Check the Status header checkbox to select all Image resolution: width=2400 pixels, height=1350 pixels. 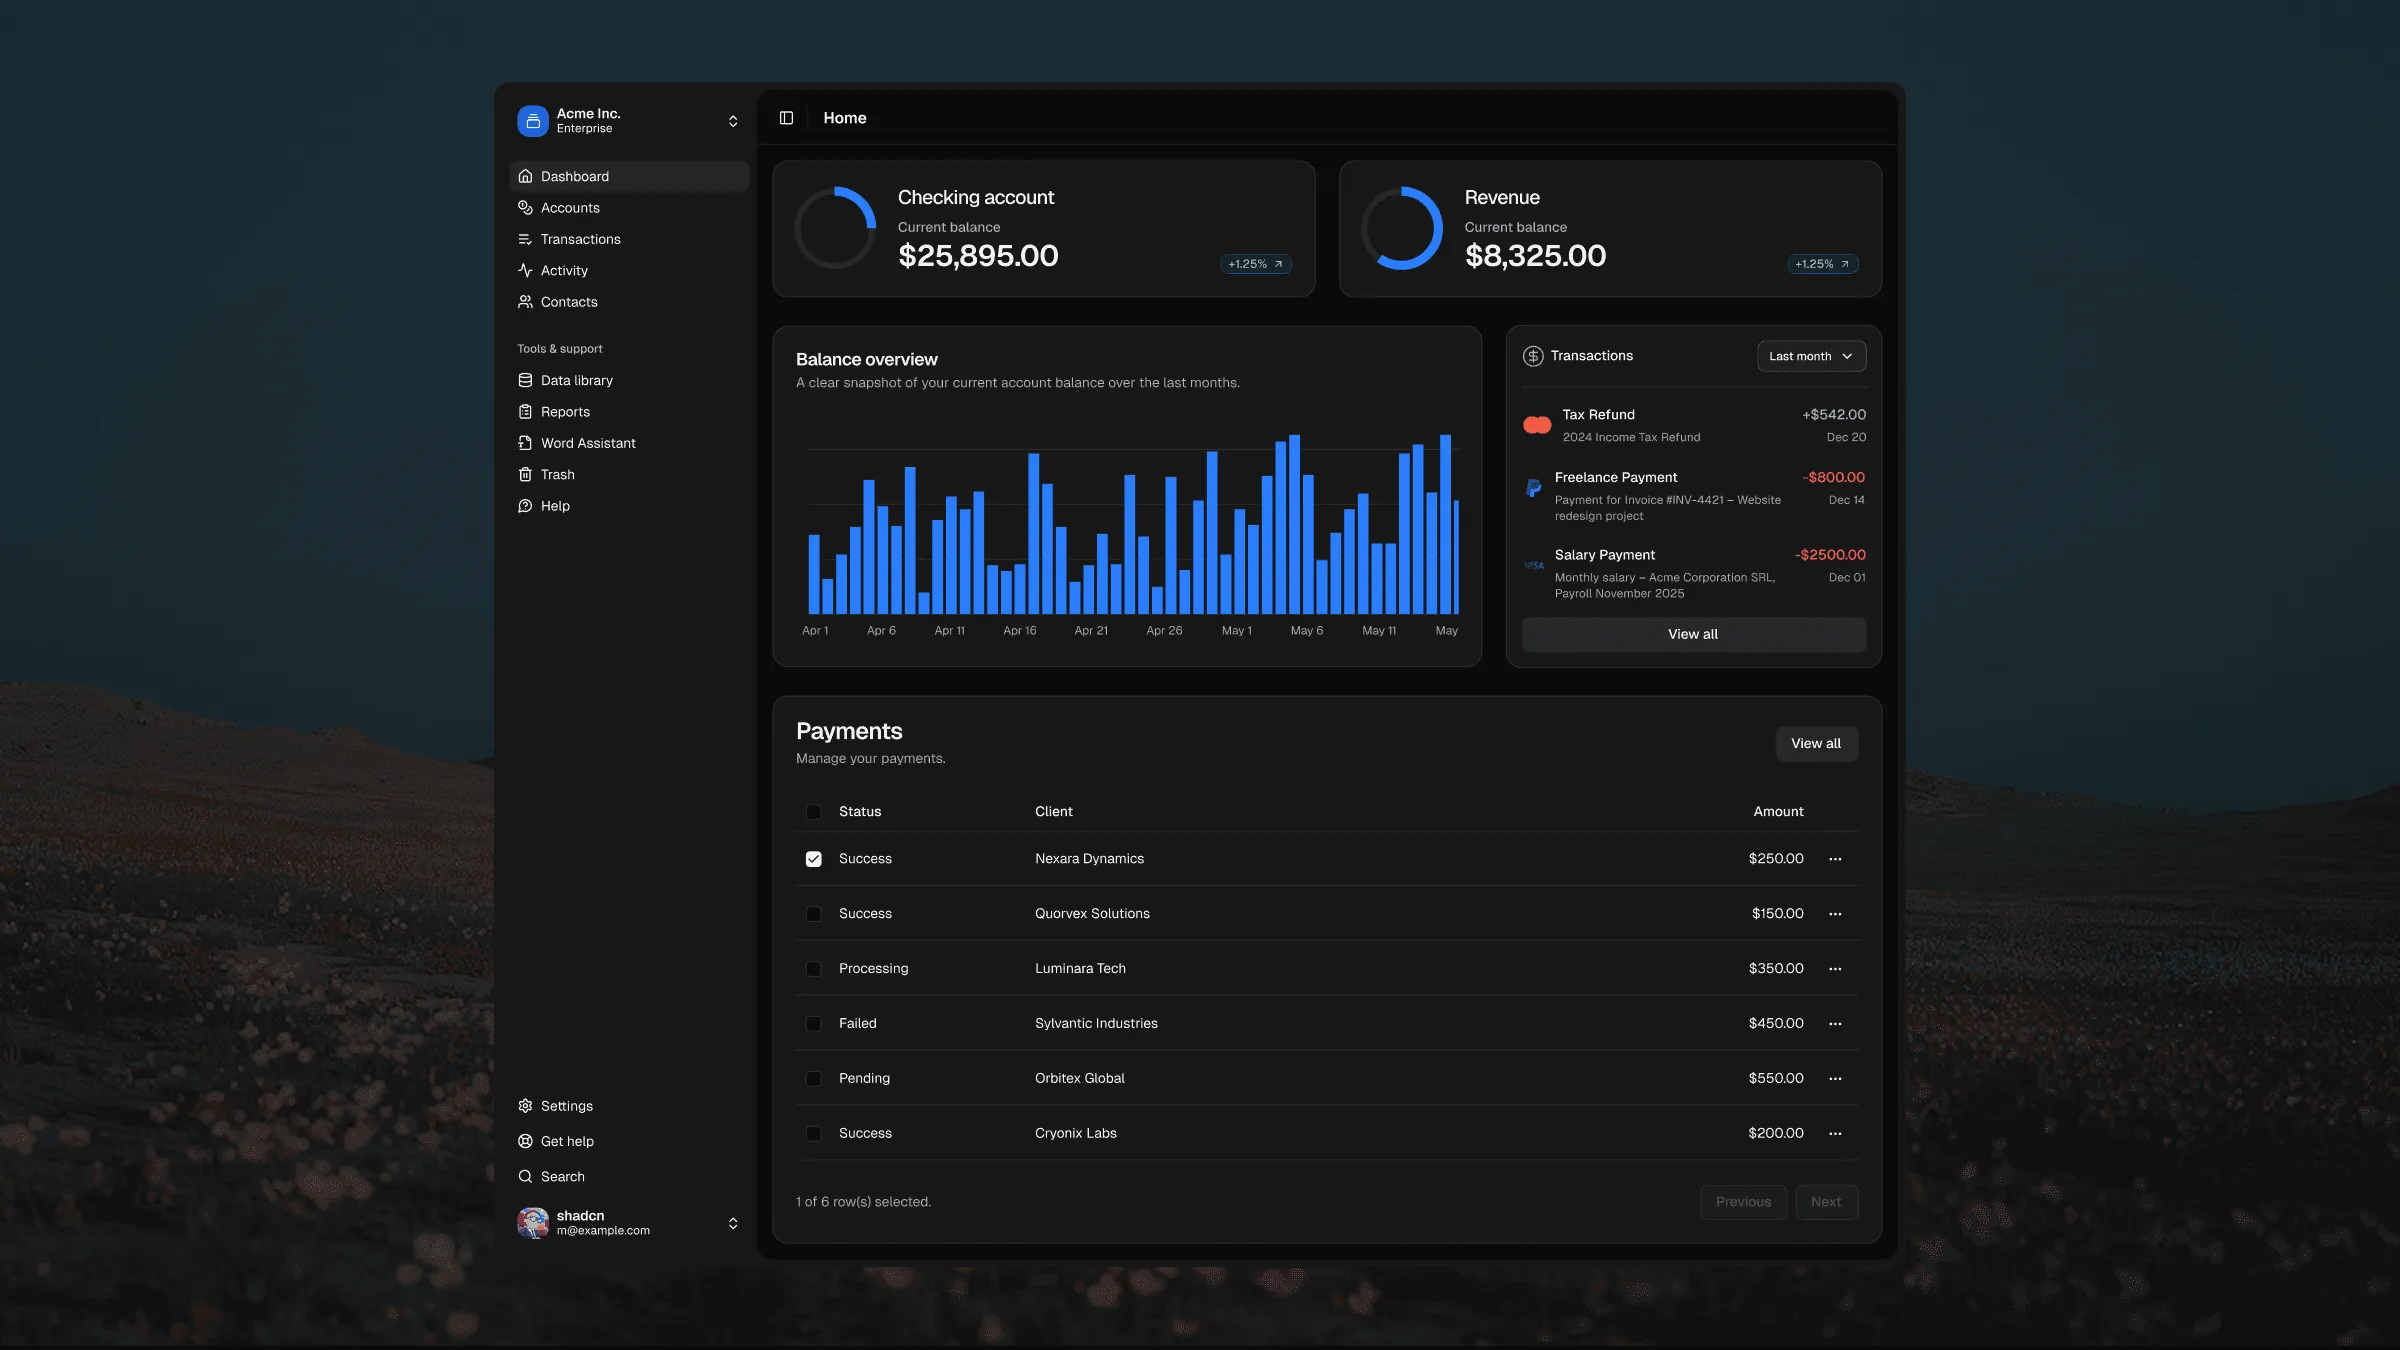pos(813,811)
